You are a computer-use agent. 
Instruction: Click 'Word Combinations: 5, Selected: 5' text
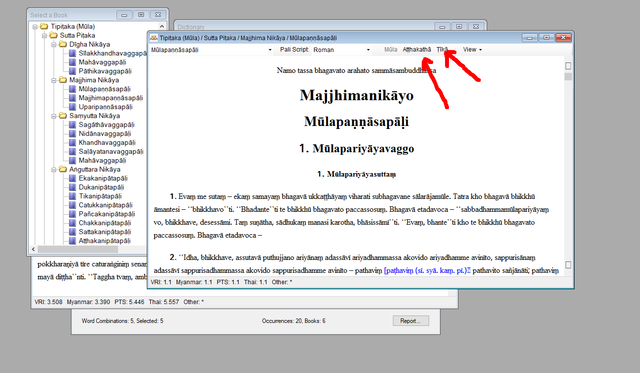coord(122,321)
